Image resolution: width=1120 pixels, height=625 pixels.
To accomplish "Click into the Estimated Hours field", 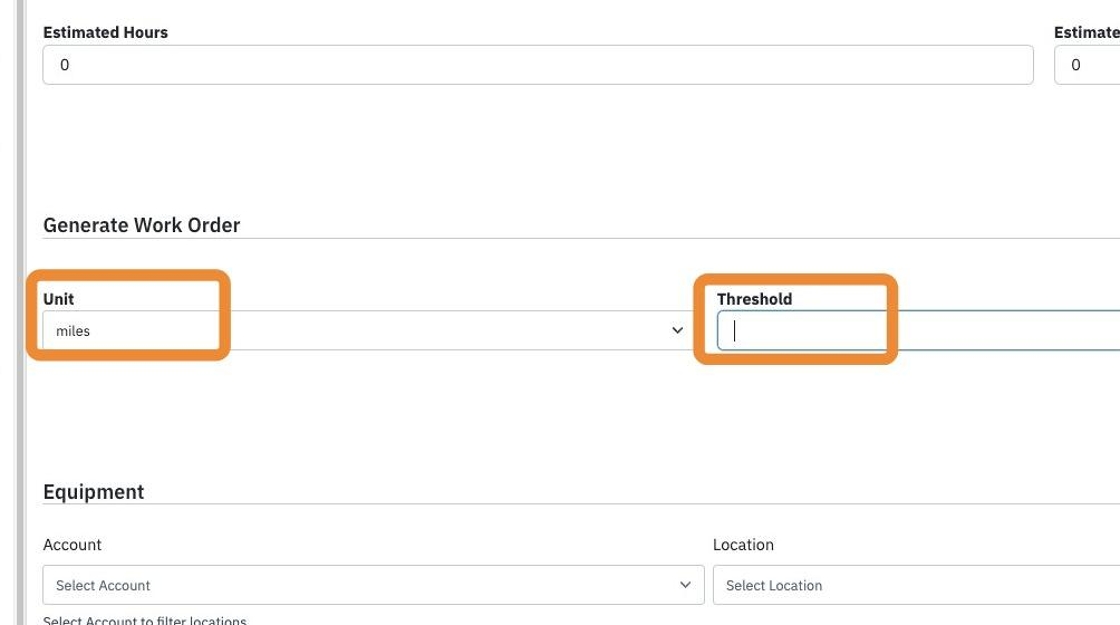I will tap(538, 65).
